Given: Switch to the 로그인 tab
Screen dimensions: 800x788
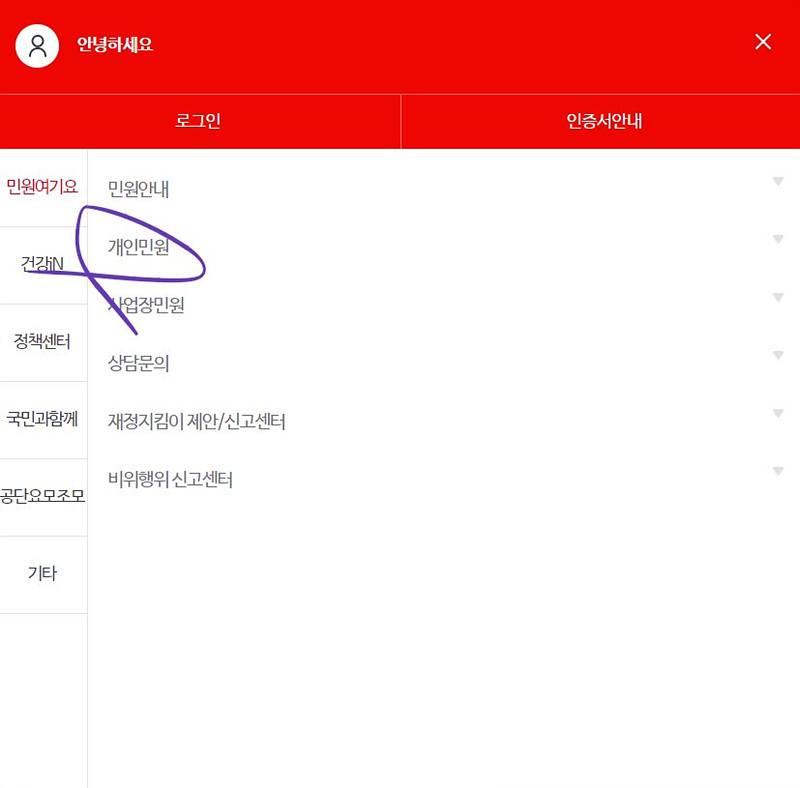Looking at the screenshot, I should tap(200, 121).
